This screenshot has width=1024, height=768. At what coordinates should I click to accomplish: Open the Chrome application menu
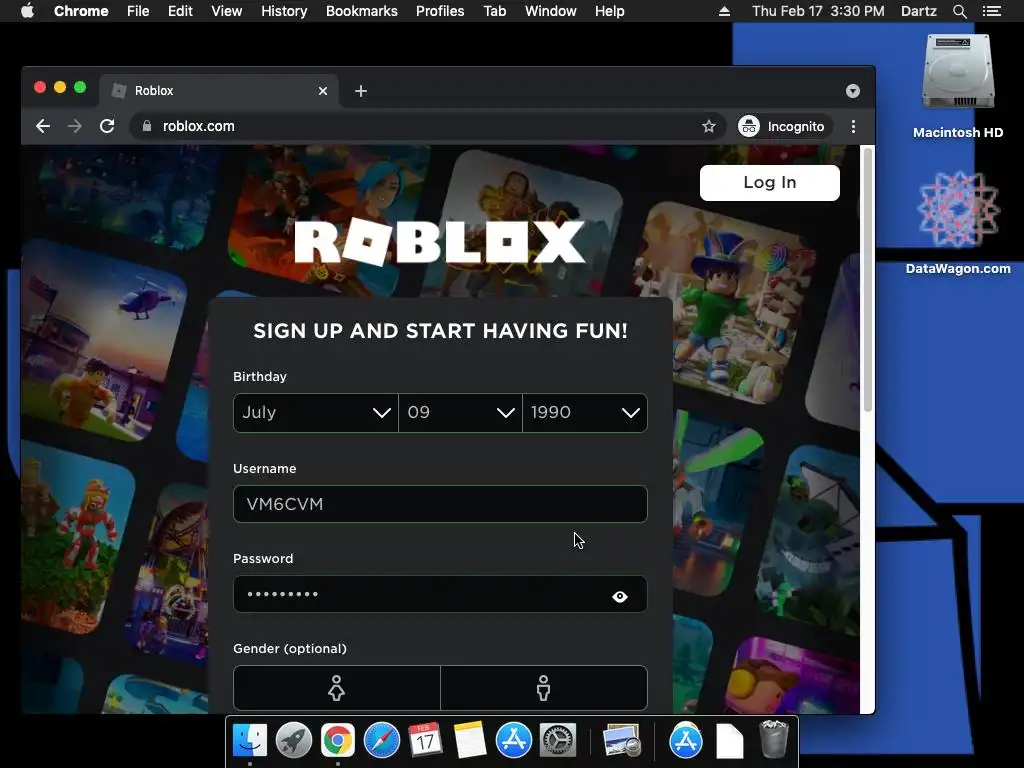[x=81, y=11]
